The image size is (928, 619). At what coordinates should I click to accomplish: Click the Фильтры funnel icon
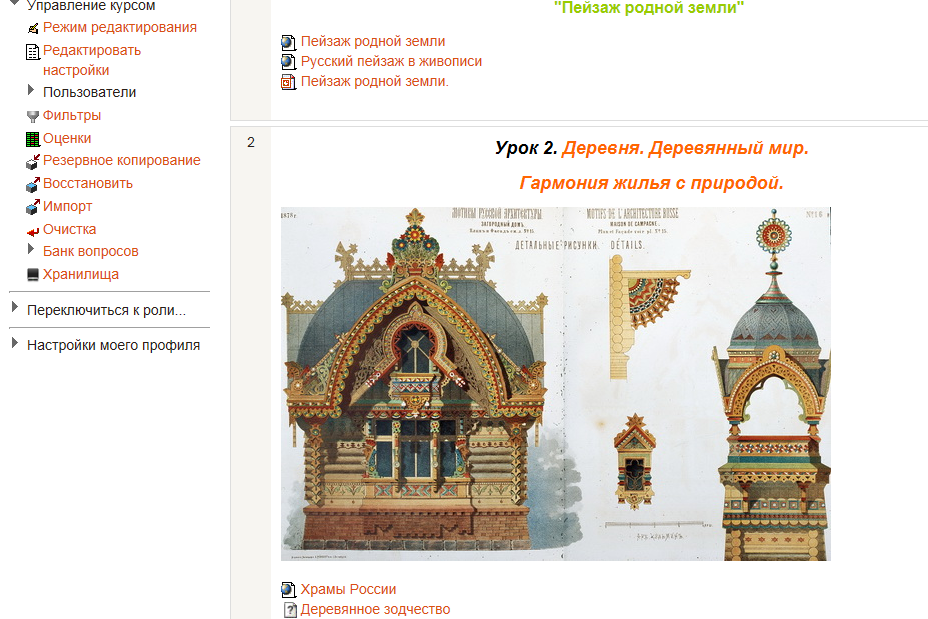click(x=33, y=116)
